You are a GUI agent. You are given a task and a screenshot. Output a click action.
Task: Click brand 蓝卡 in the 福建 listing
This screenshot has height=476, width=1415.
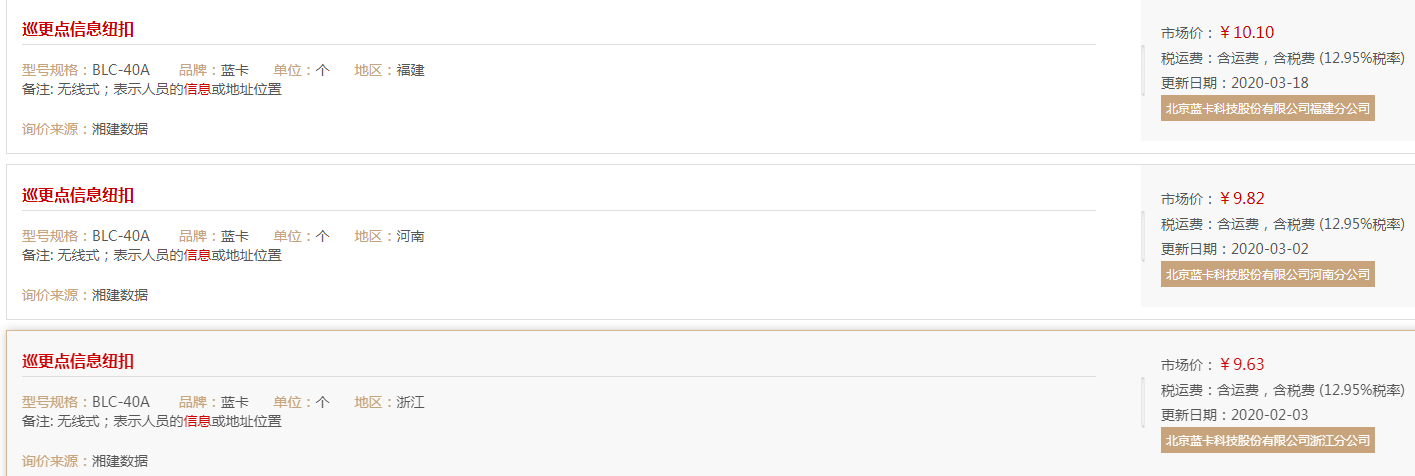point(235,70)
